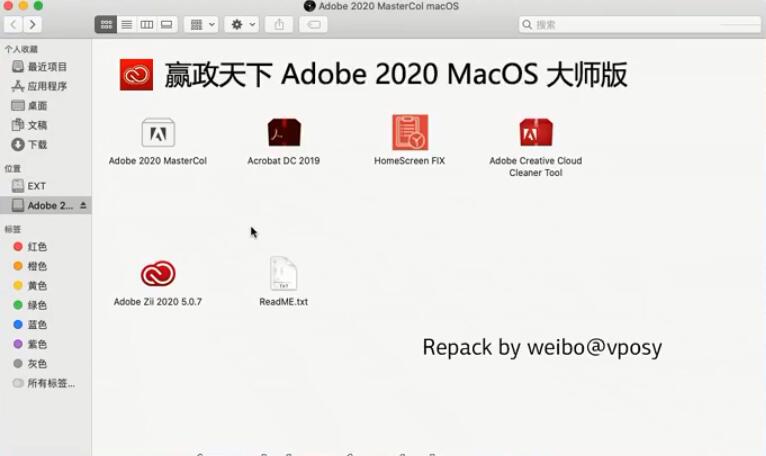766x456 pixels.
Task: Eject the Adobe 2... mounted volume
Action: pos(83,206)
